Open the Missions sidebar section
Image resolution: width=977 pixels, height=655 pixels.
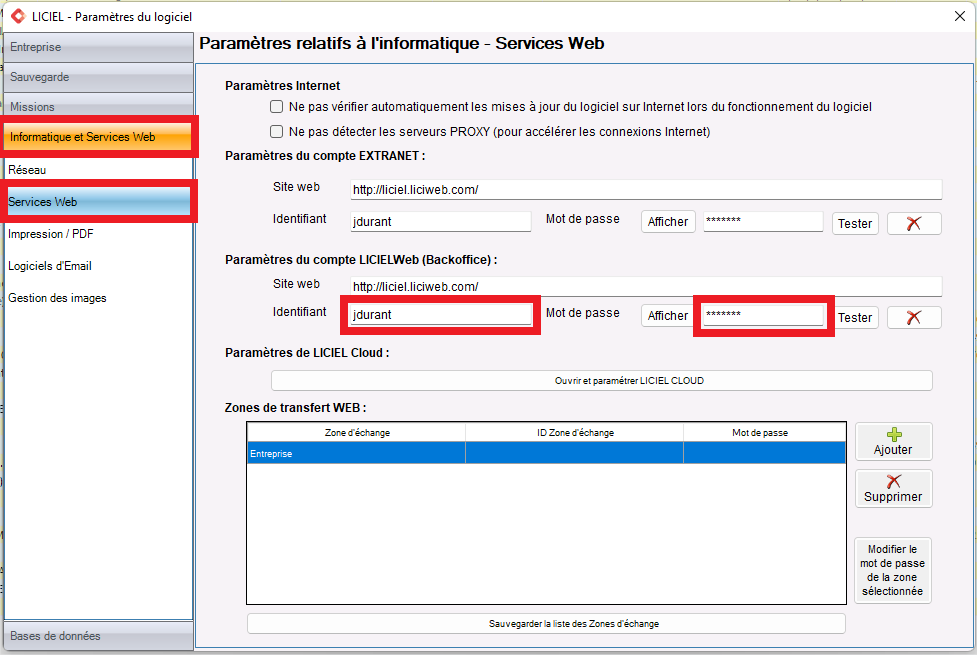click(98, 106)
